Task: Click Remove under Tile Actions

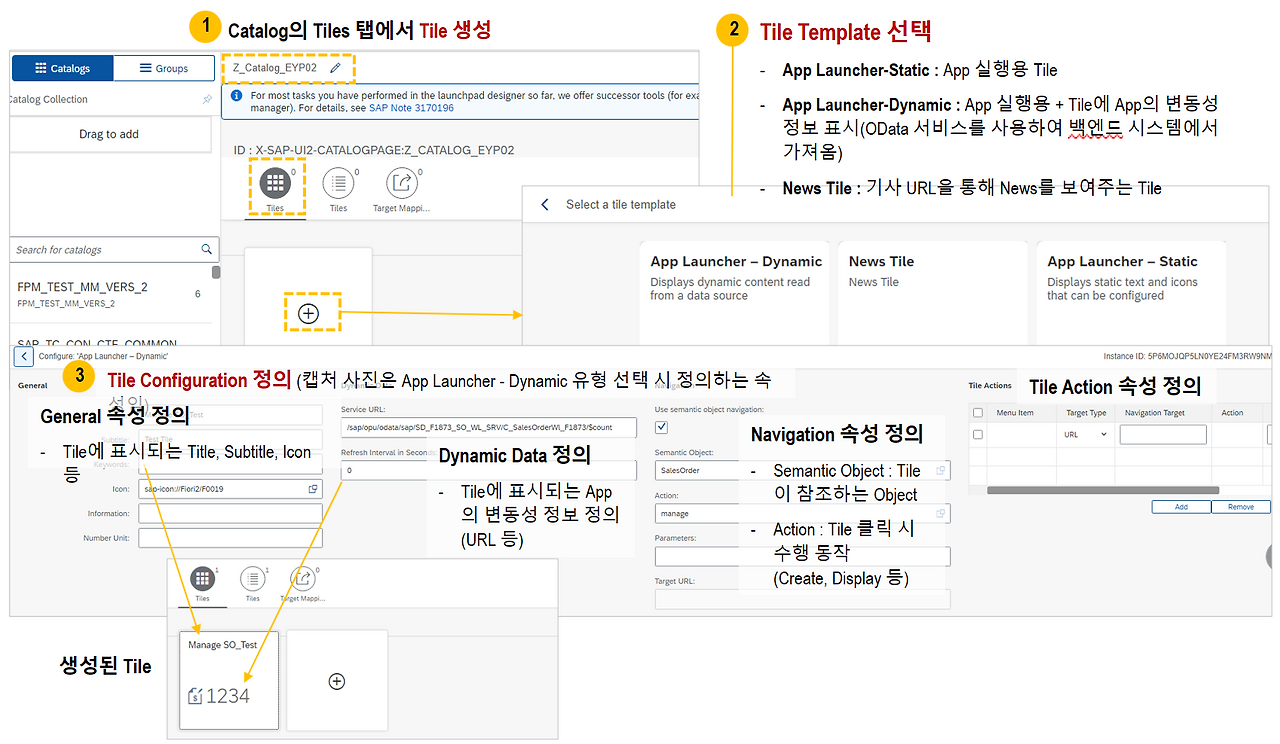Action: pos(1241,507)
